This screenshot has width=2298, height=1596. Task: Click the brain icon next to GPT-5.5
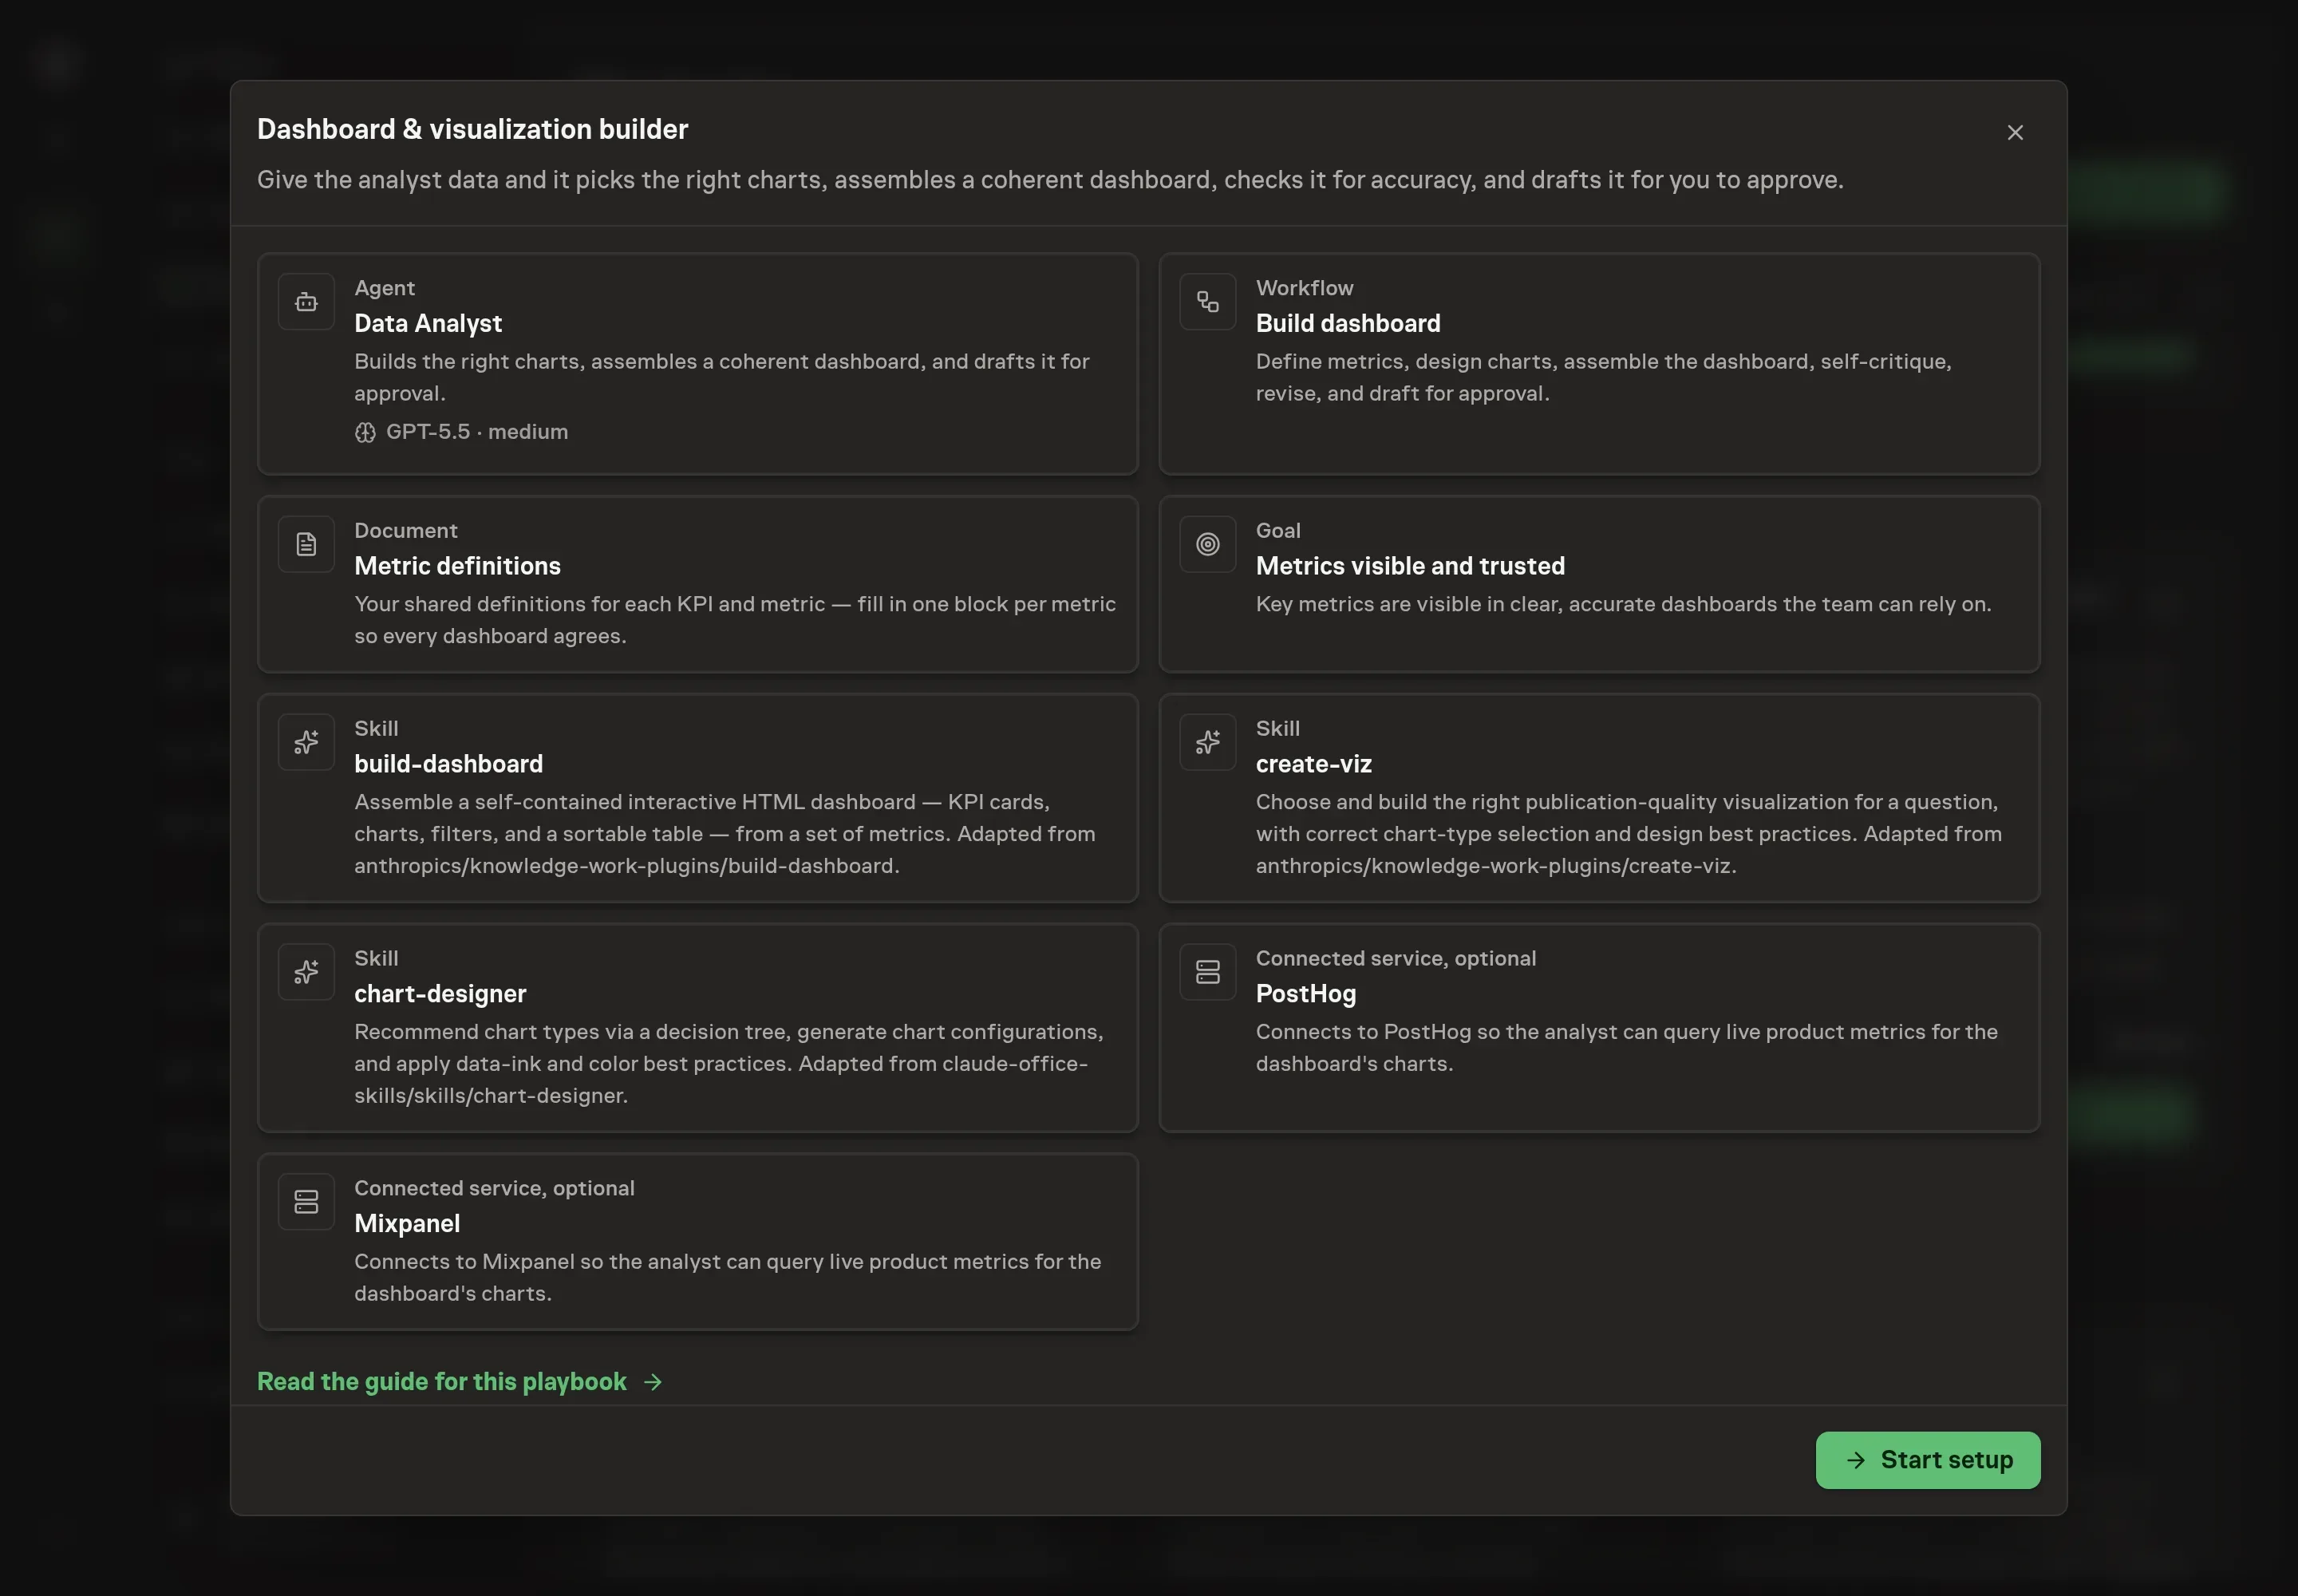tap(365, 432)
